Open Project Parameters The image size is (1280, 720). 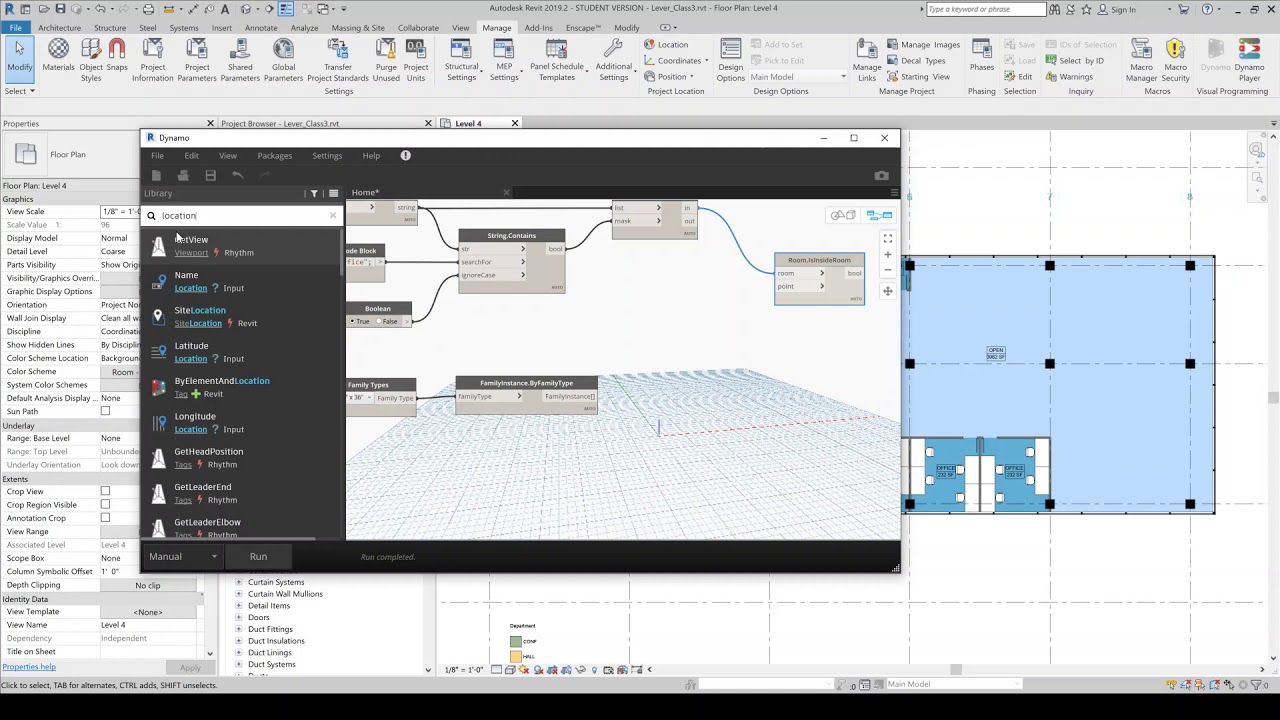coord(196,60)
